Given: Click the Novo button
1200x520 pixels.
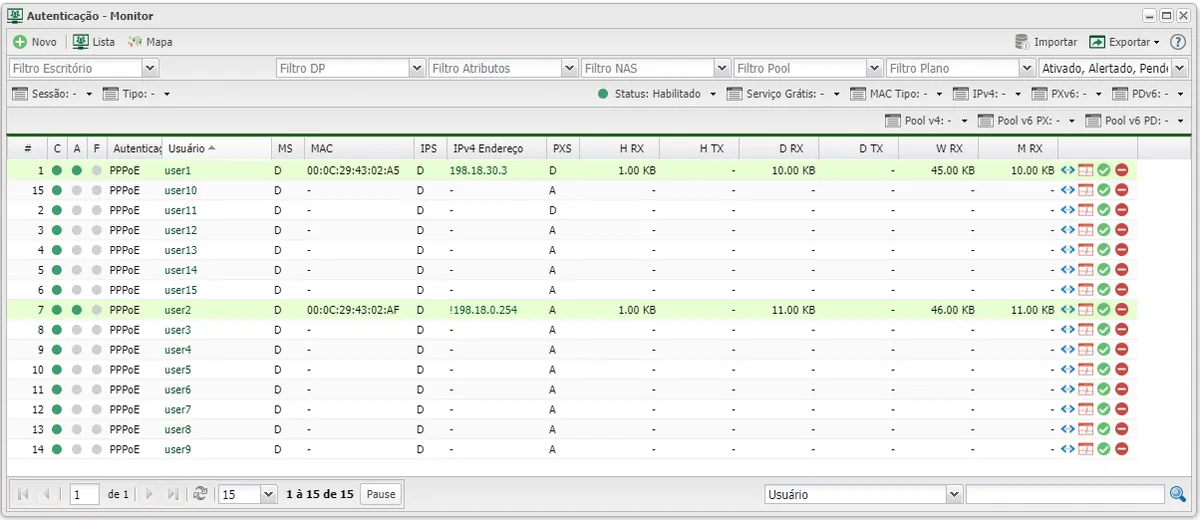Looking at the screenshot, I should tap(35, 42).
